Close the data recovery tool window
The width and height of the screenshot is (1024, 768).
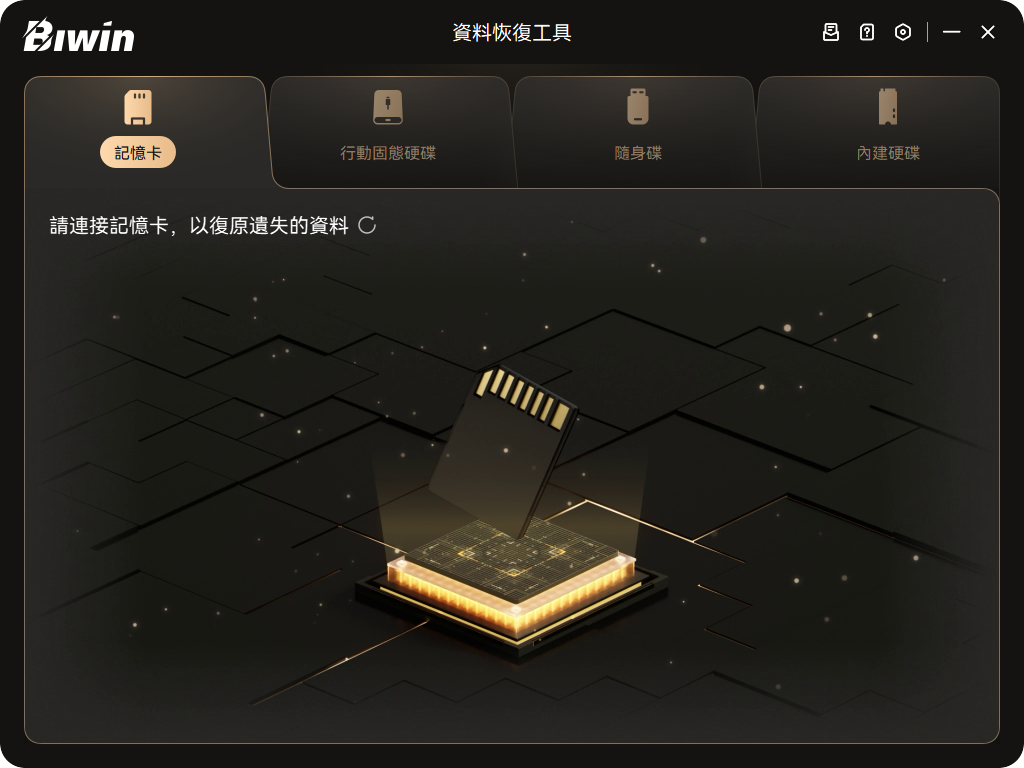coord(987,32)
